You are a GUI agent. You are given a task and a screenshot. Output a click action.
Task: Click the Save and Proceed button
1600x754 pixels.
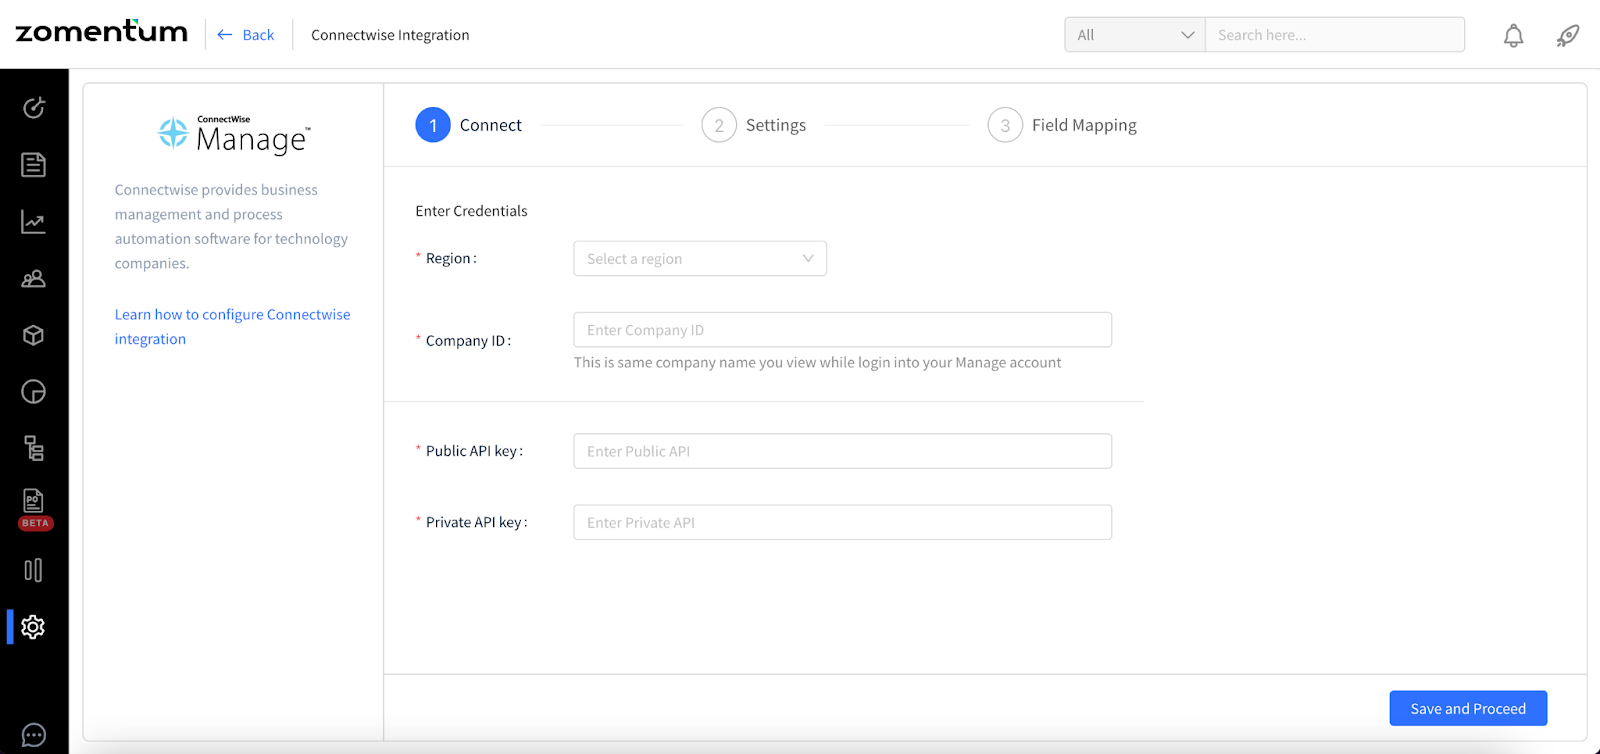pyautogui.click(x=1468, y=708)
